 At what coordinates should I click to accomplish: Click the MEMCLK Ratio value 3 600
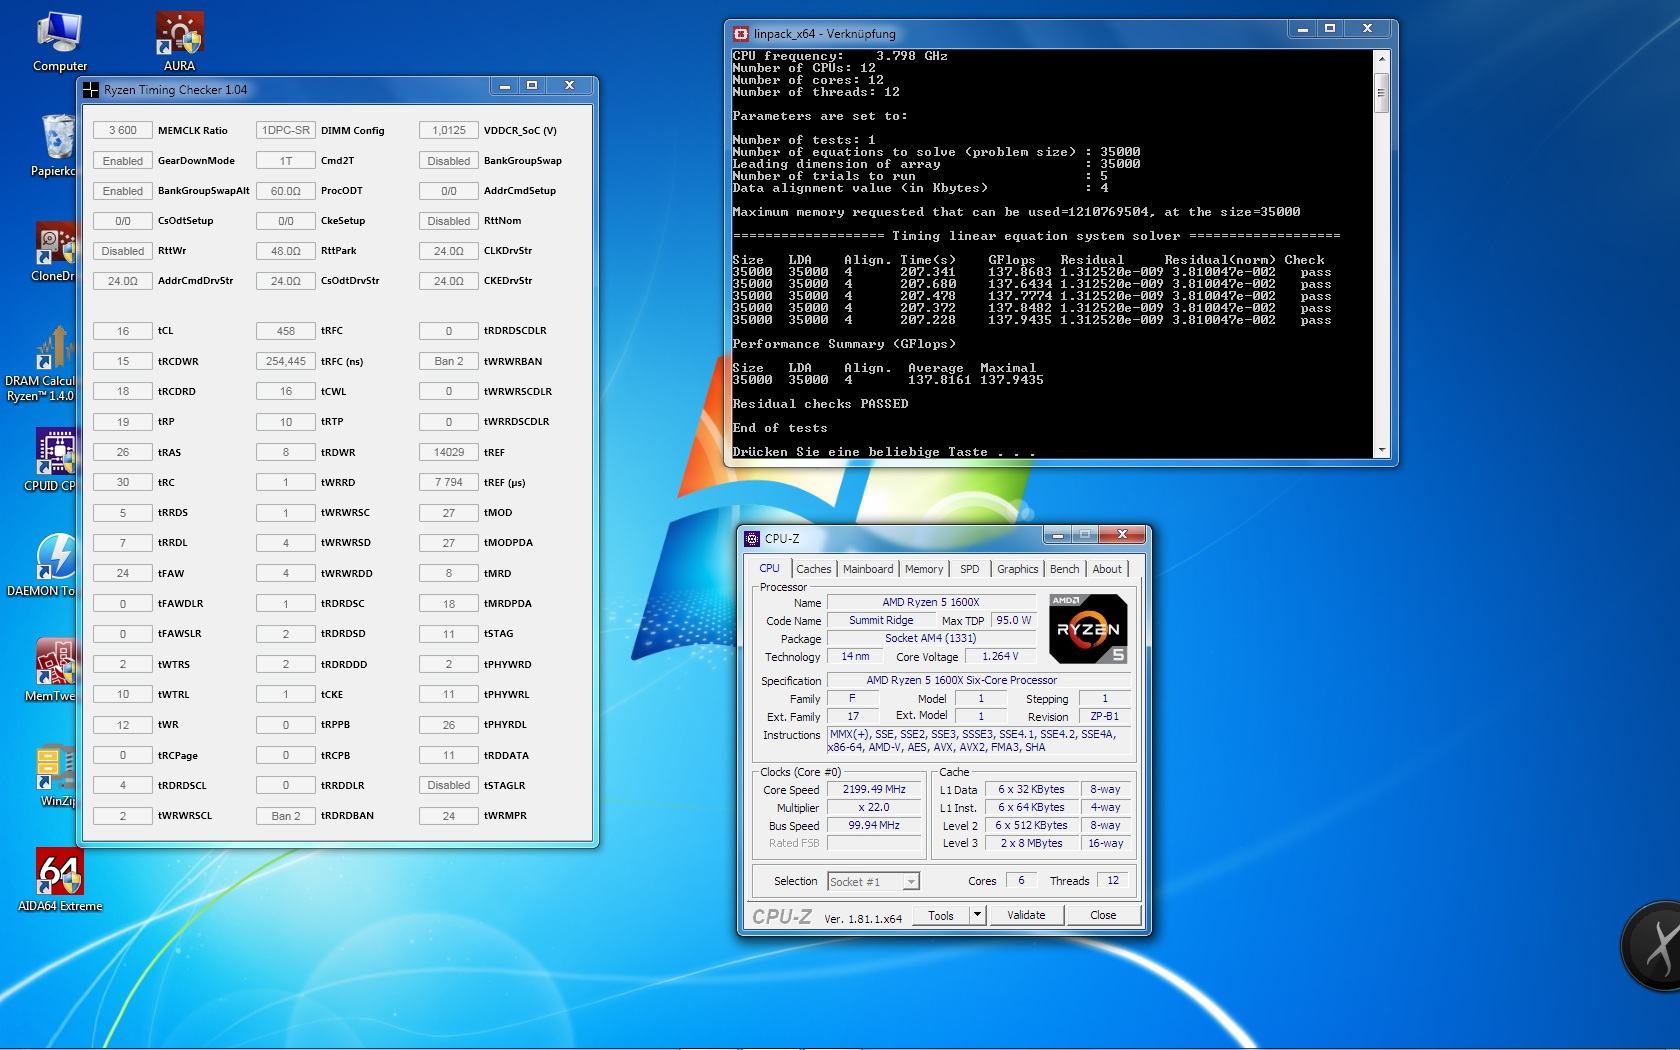123,130
